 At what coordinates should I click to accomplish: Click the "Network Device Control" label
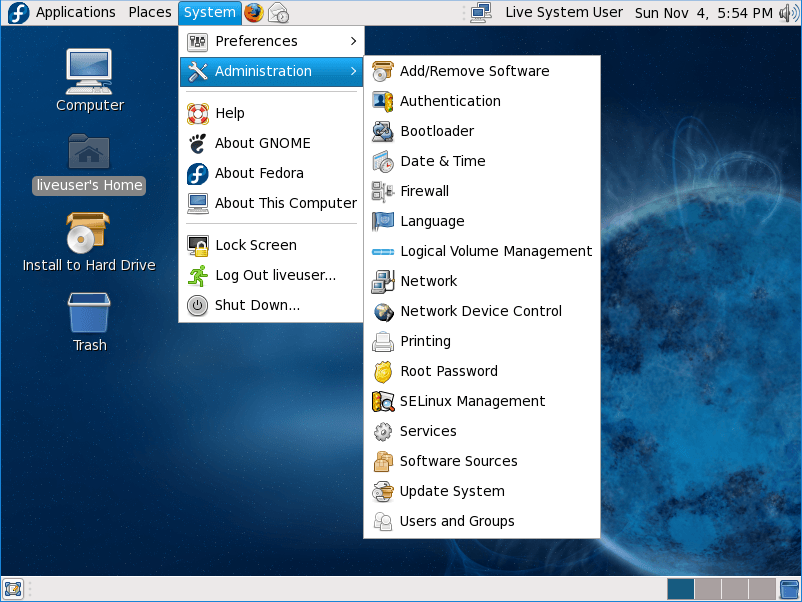tap(481, 311)
